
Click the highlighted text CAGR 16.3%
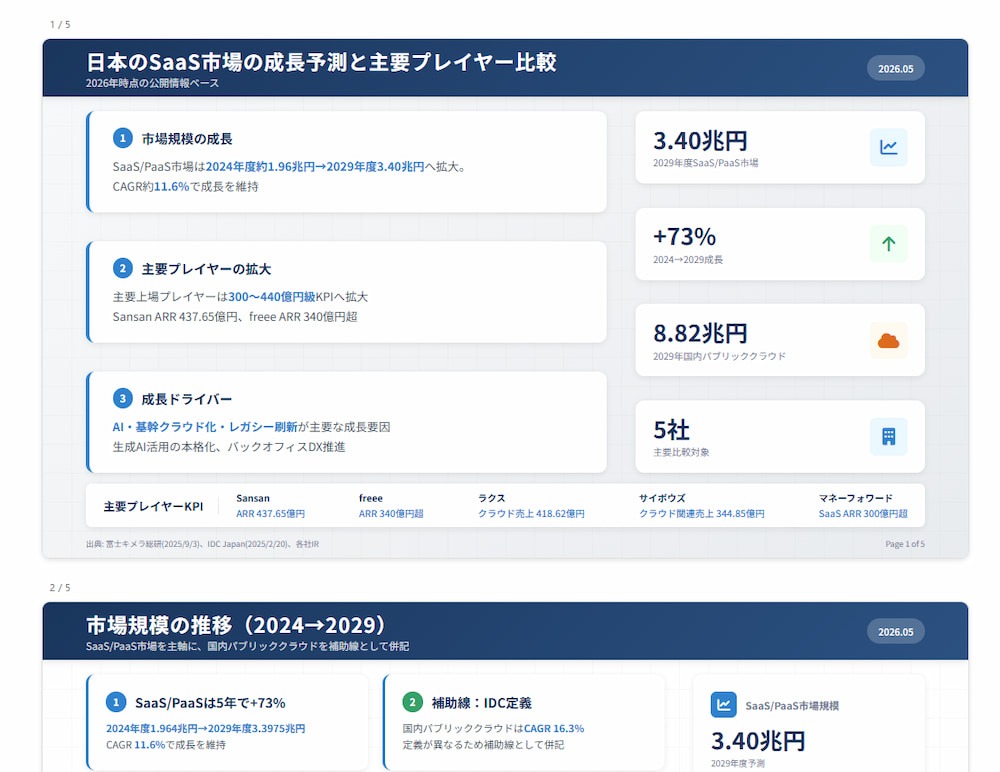(554, 729)
